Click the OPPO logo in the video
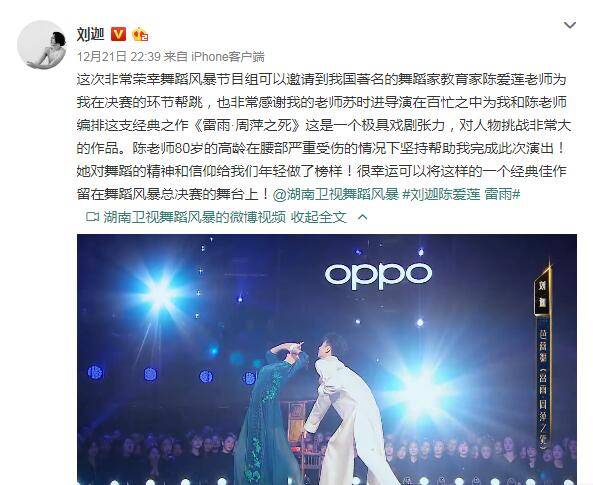The height and width of the screenshot is (485, 593). 378,276
